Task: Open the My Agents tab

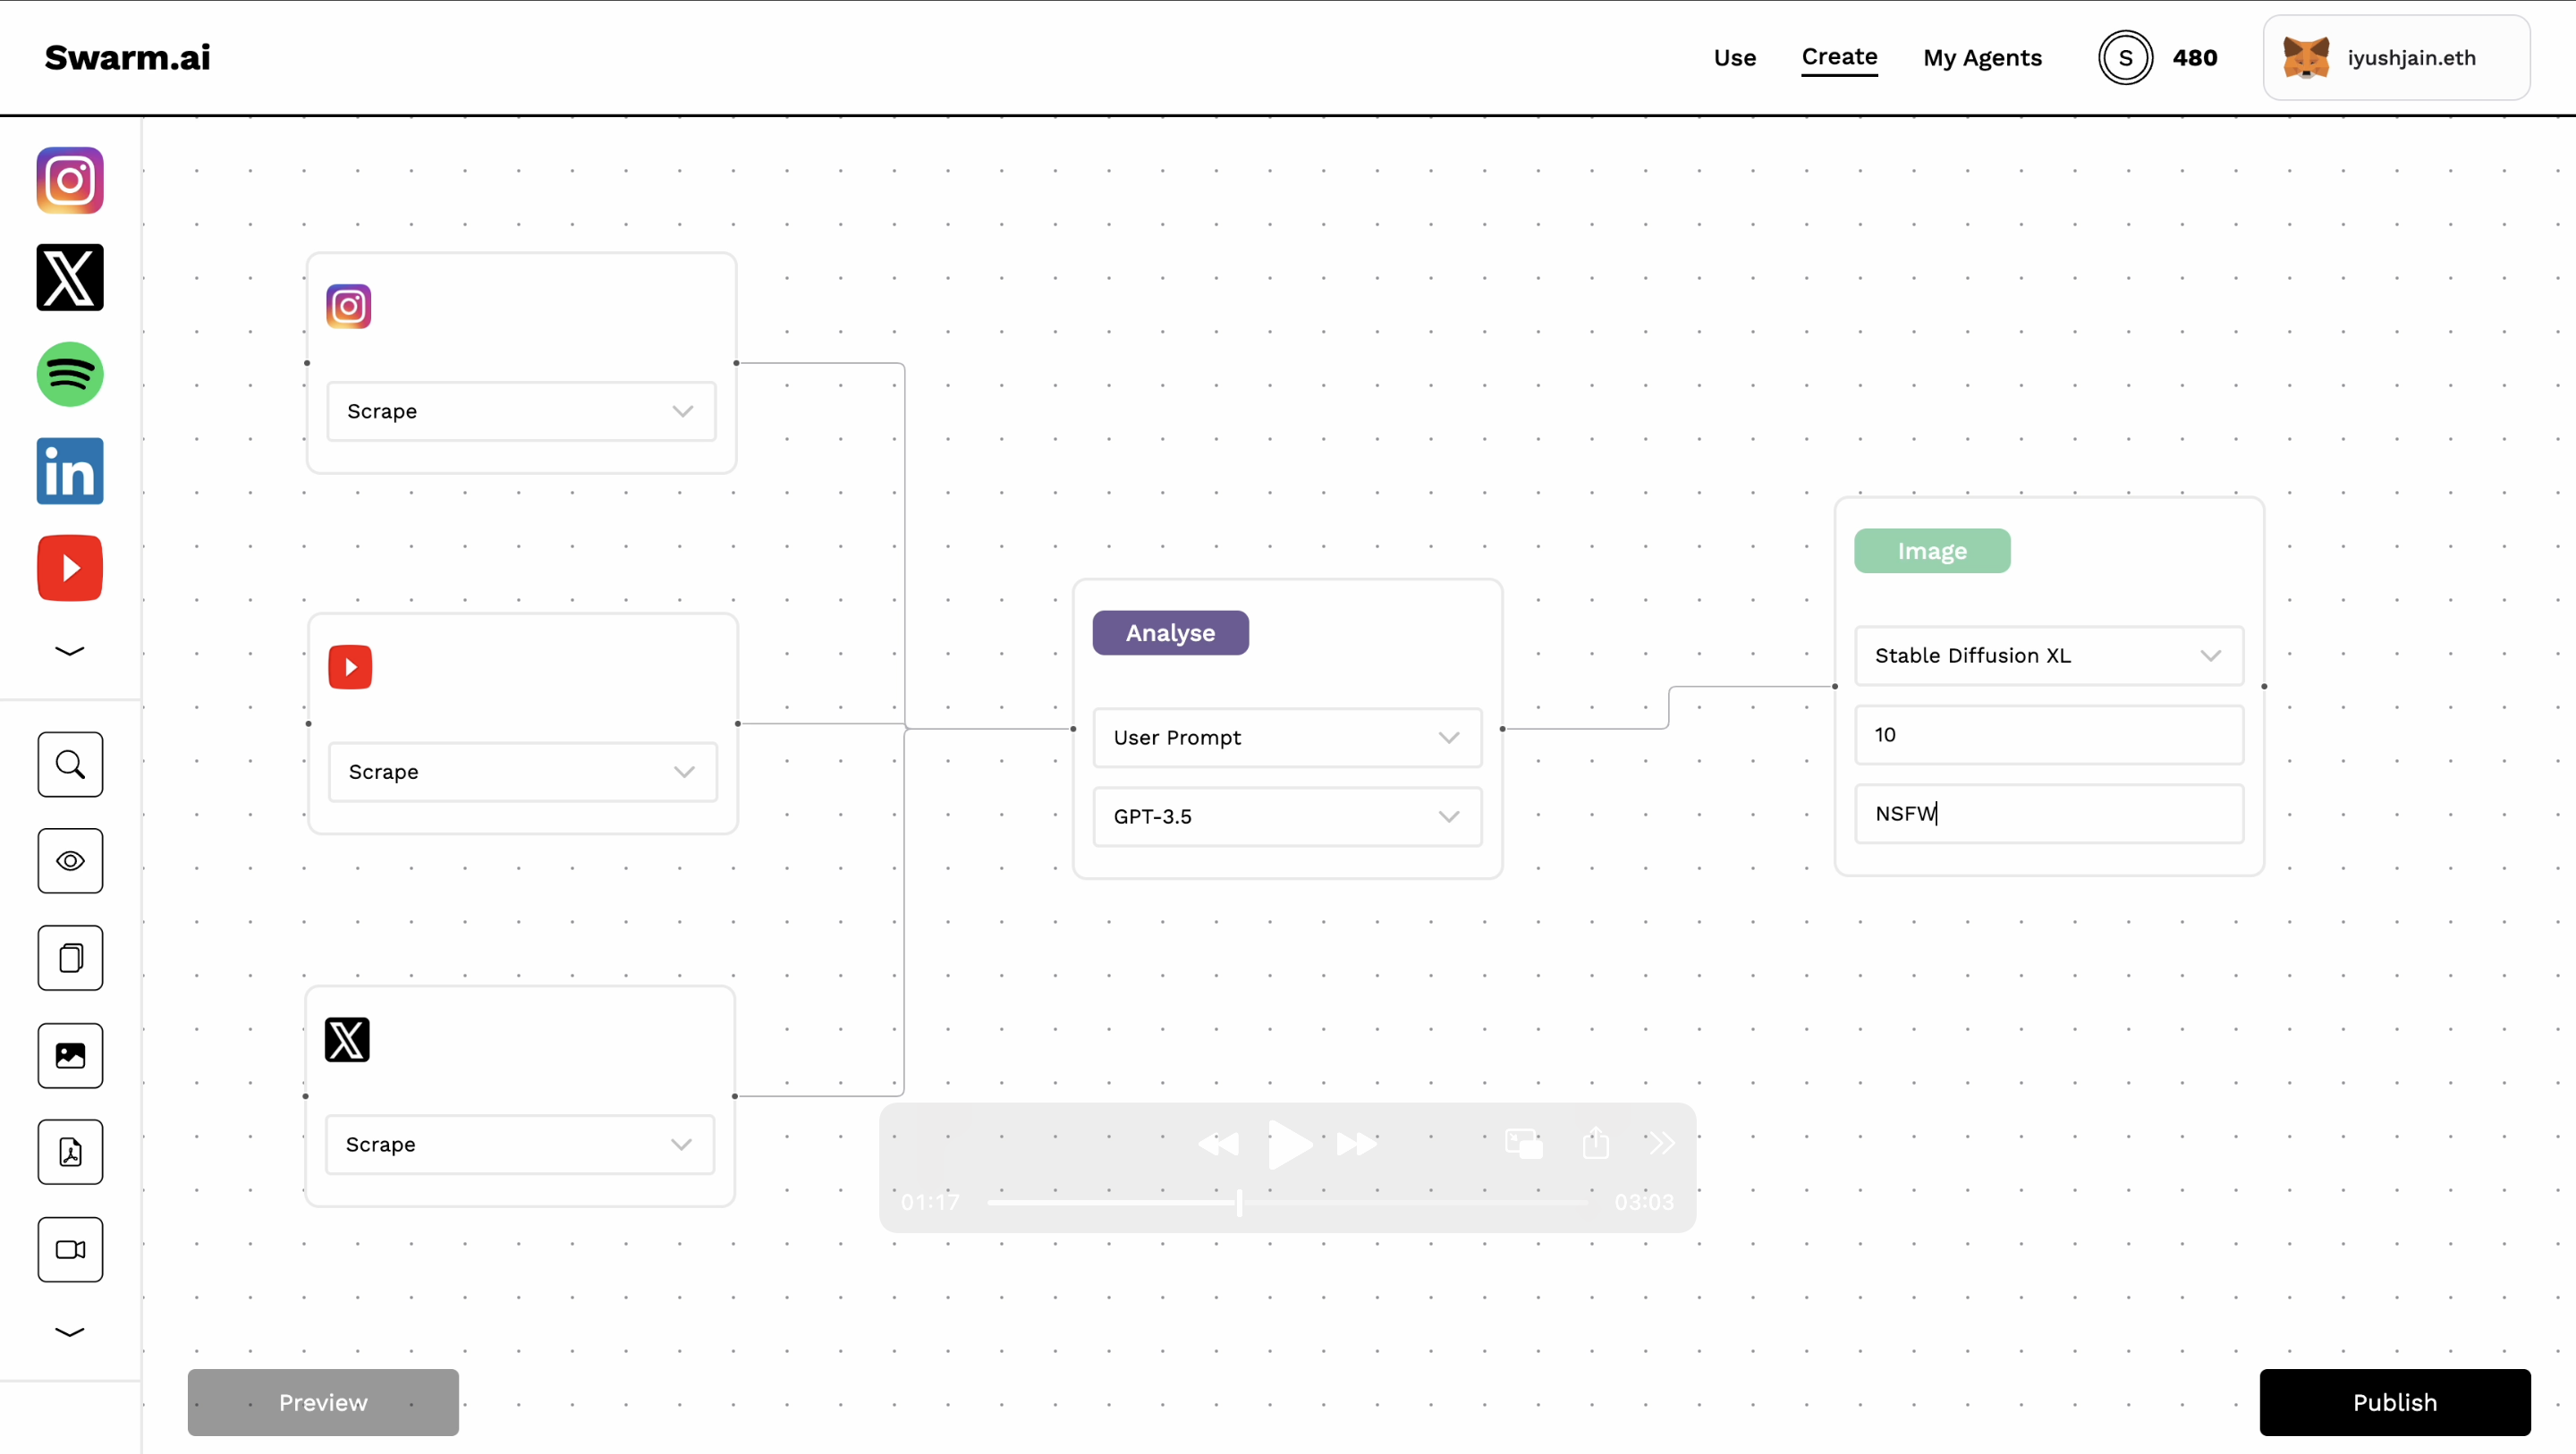Action: click(x=1982, y=58)
